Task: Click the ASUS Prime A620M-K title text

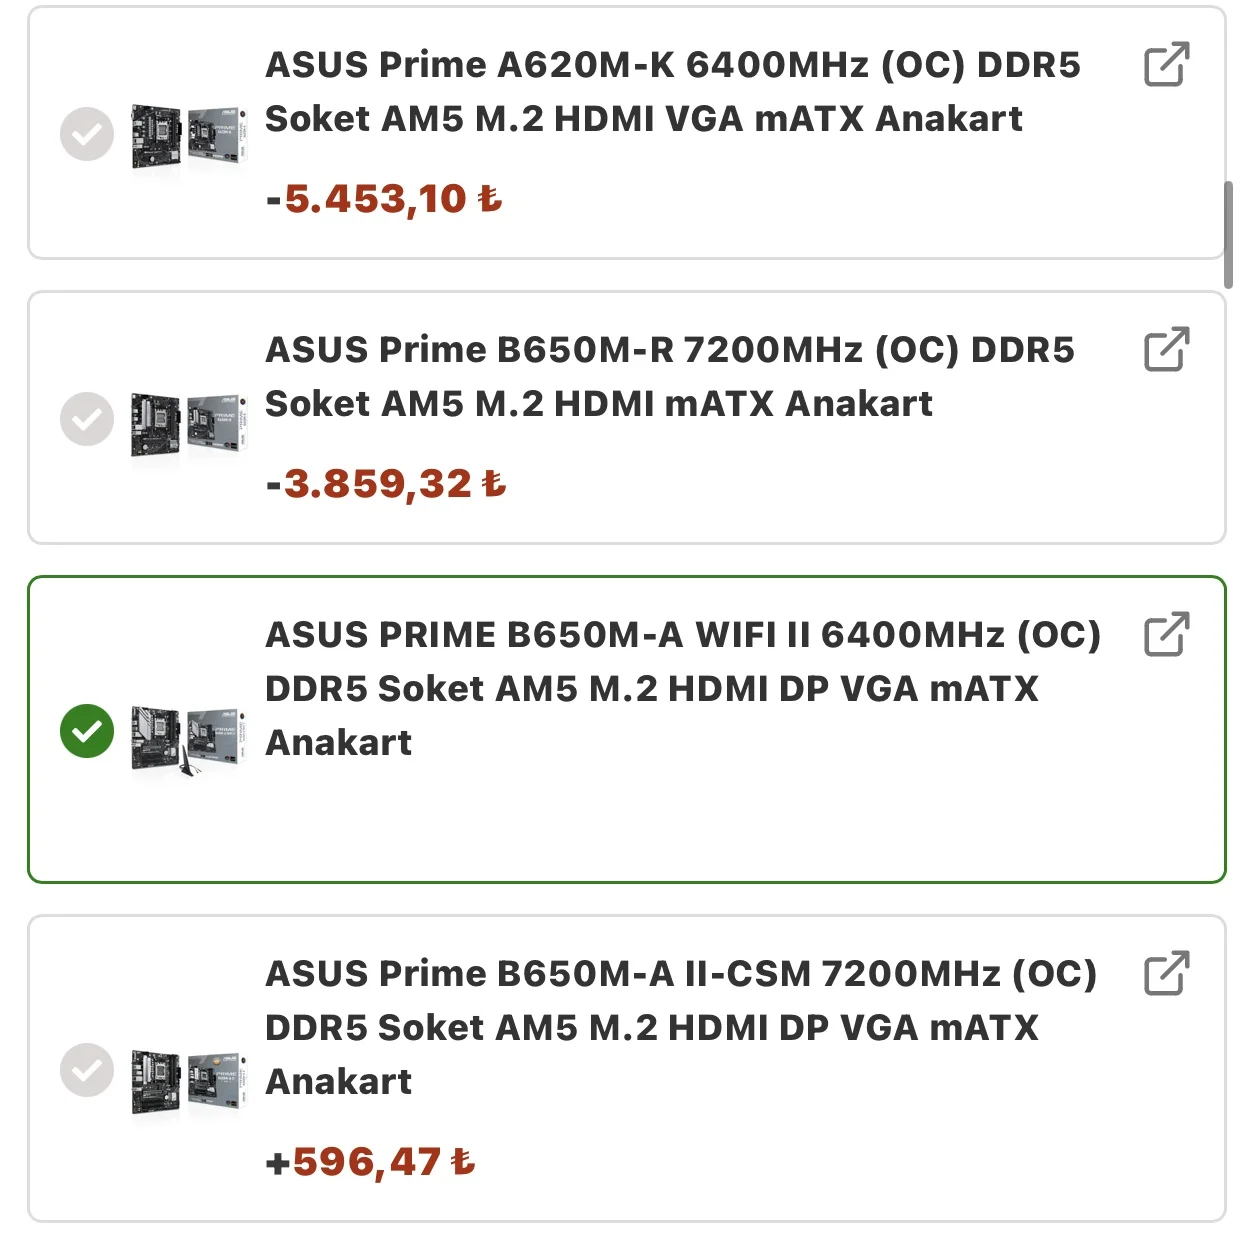Action: (672, 92)
